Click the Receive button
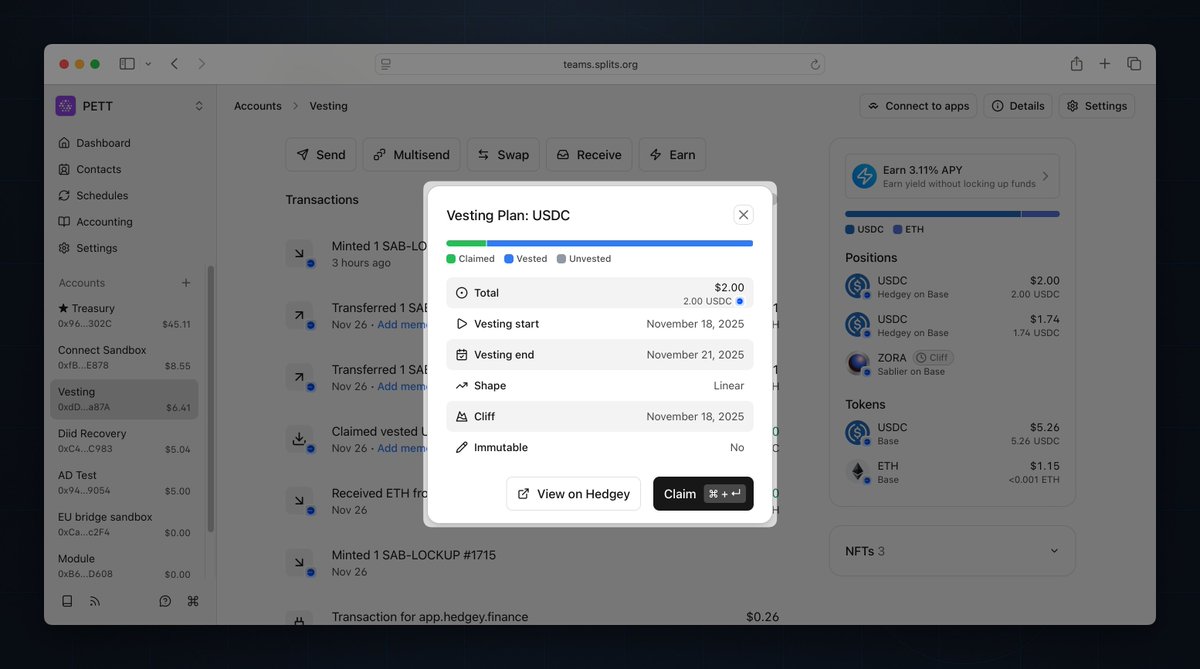The width and height of the screenshot is (1200, 669). (x=589, y=155)
